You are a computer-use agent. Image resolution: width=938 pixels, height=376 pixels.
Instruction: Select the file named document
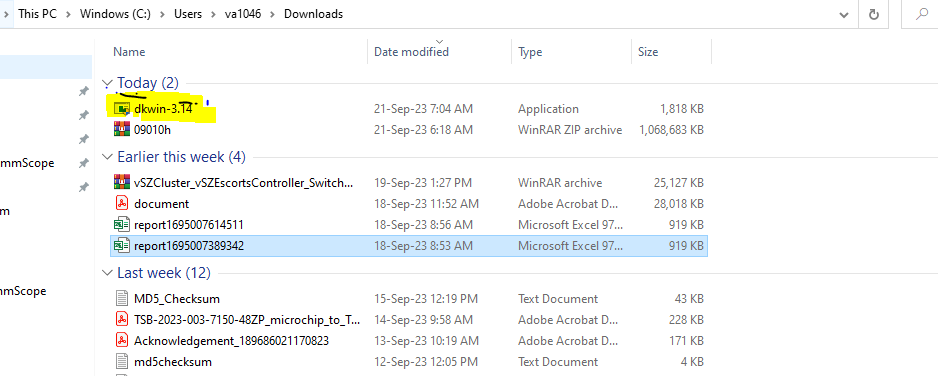162,204
